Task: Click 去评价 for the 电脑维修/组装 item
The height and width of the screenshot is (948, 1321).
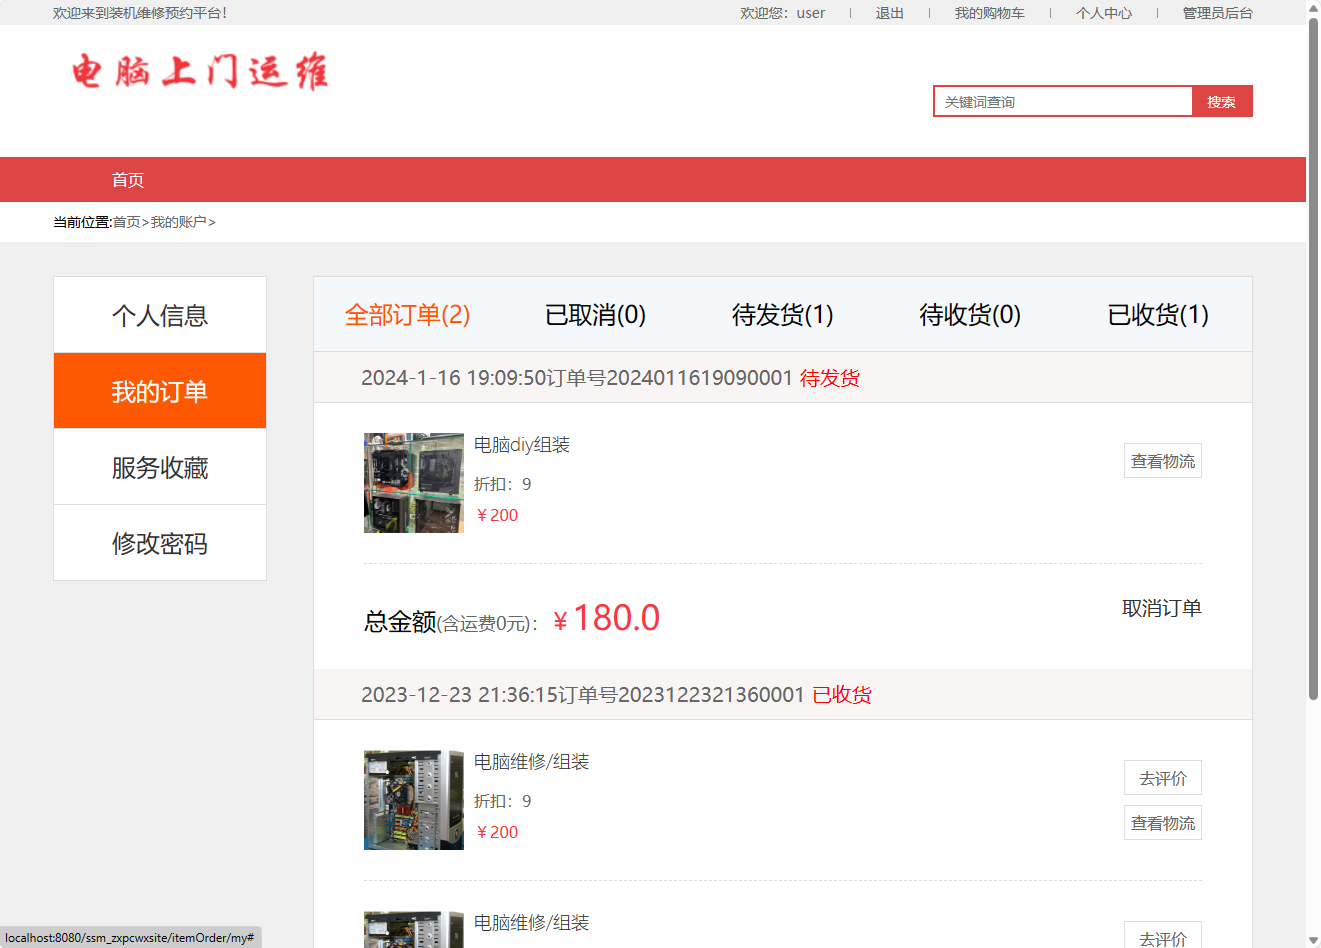Action: (1162, 777)
